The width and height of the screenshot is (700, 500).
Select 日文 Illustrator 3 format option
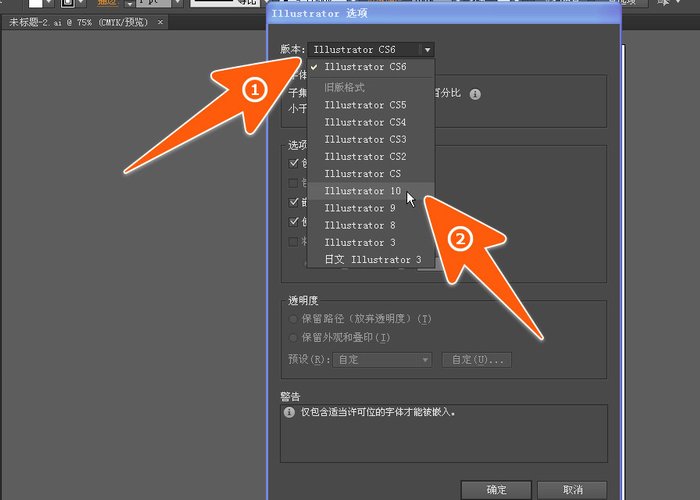(372, 259)
